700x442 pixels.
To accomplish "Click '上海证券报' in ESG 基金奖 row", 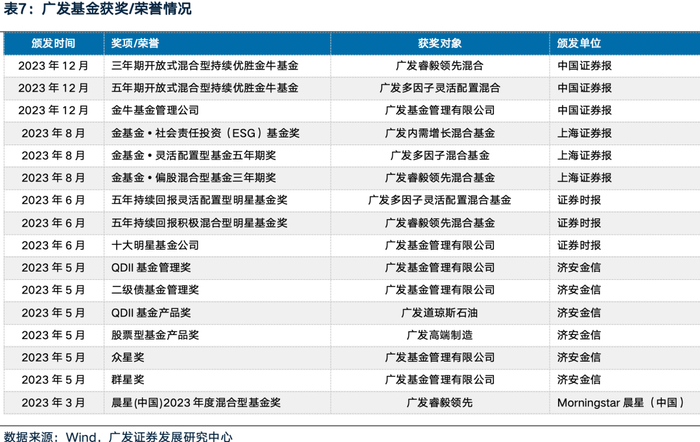I will [584, 133].
